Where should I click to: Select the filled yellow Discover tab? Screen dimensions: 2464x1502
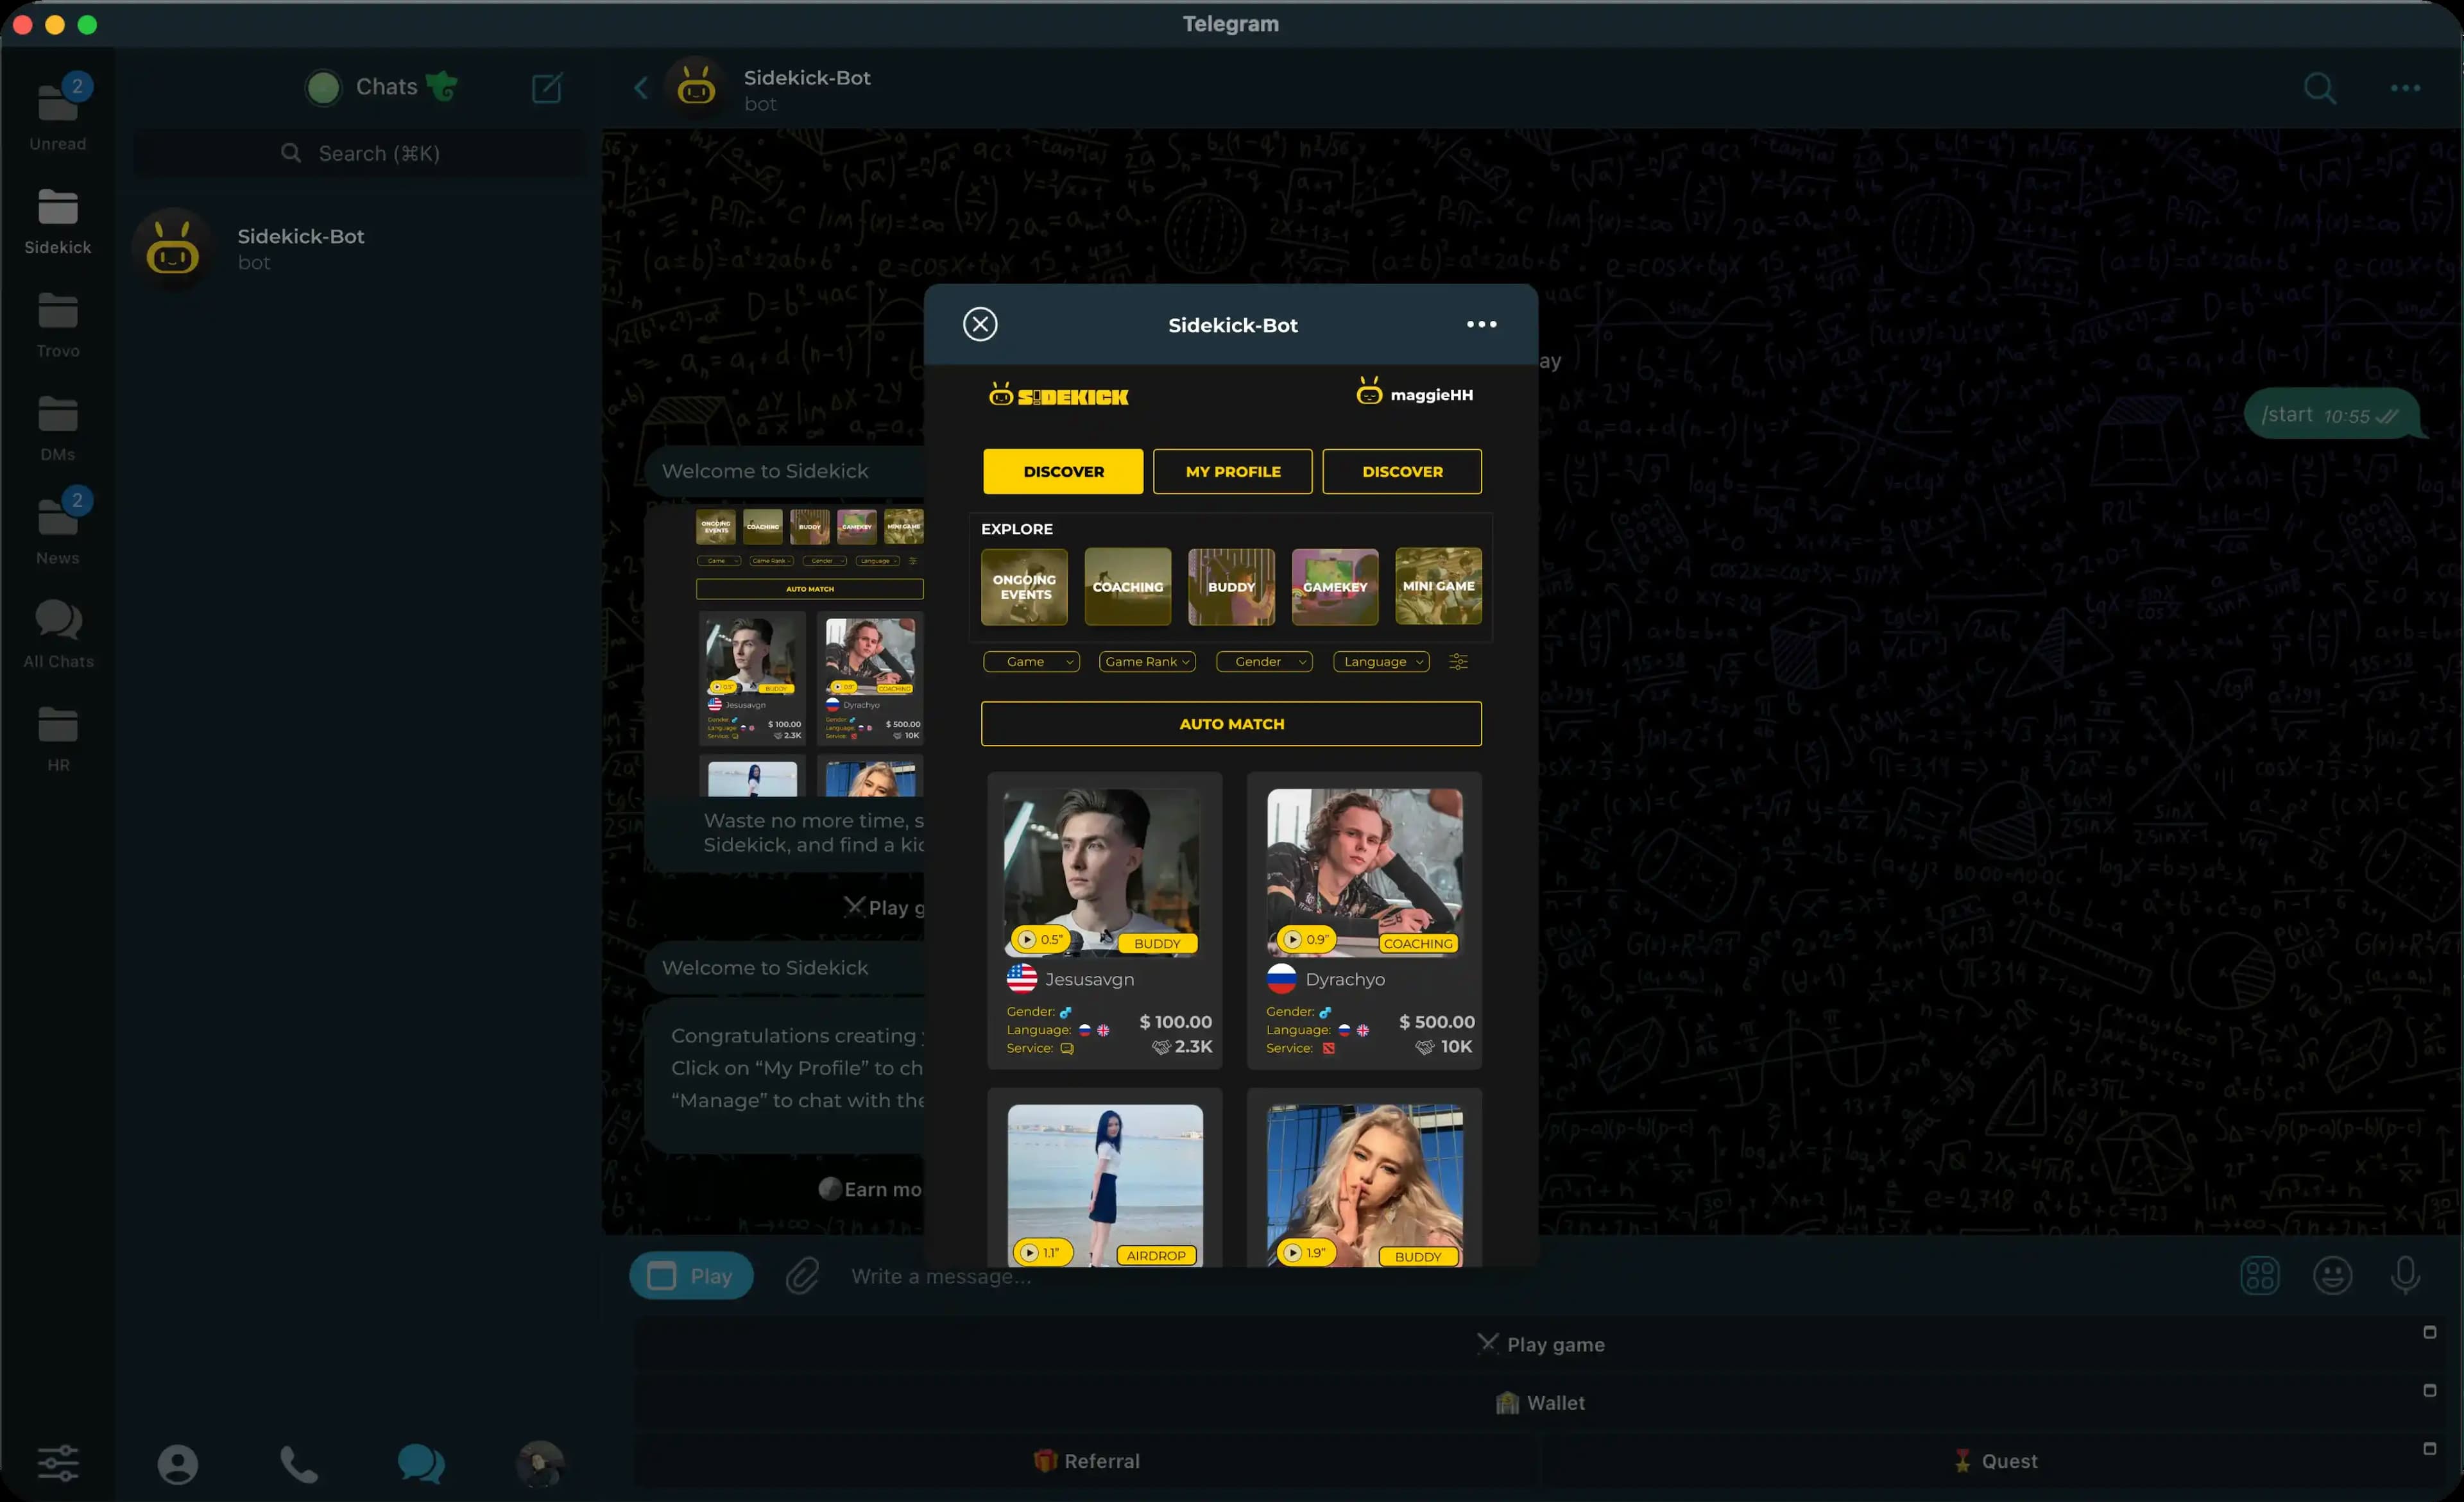1063,471
